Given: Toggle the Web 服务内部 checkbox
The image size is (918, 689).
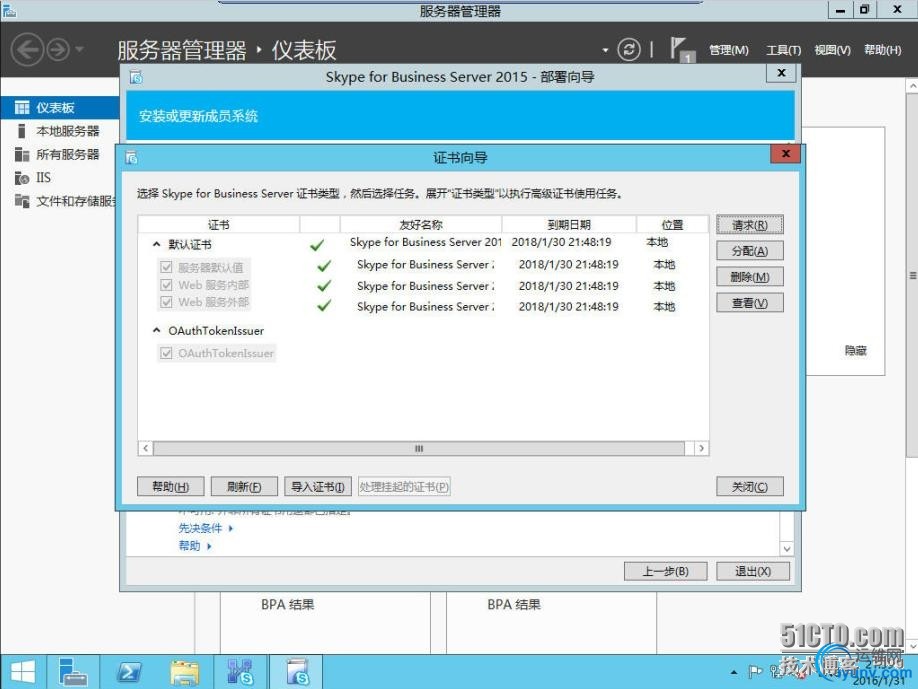Looking at the screenshot, I should click(x=166, y=285).
